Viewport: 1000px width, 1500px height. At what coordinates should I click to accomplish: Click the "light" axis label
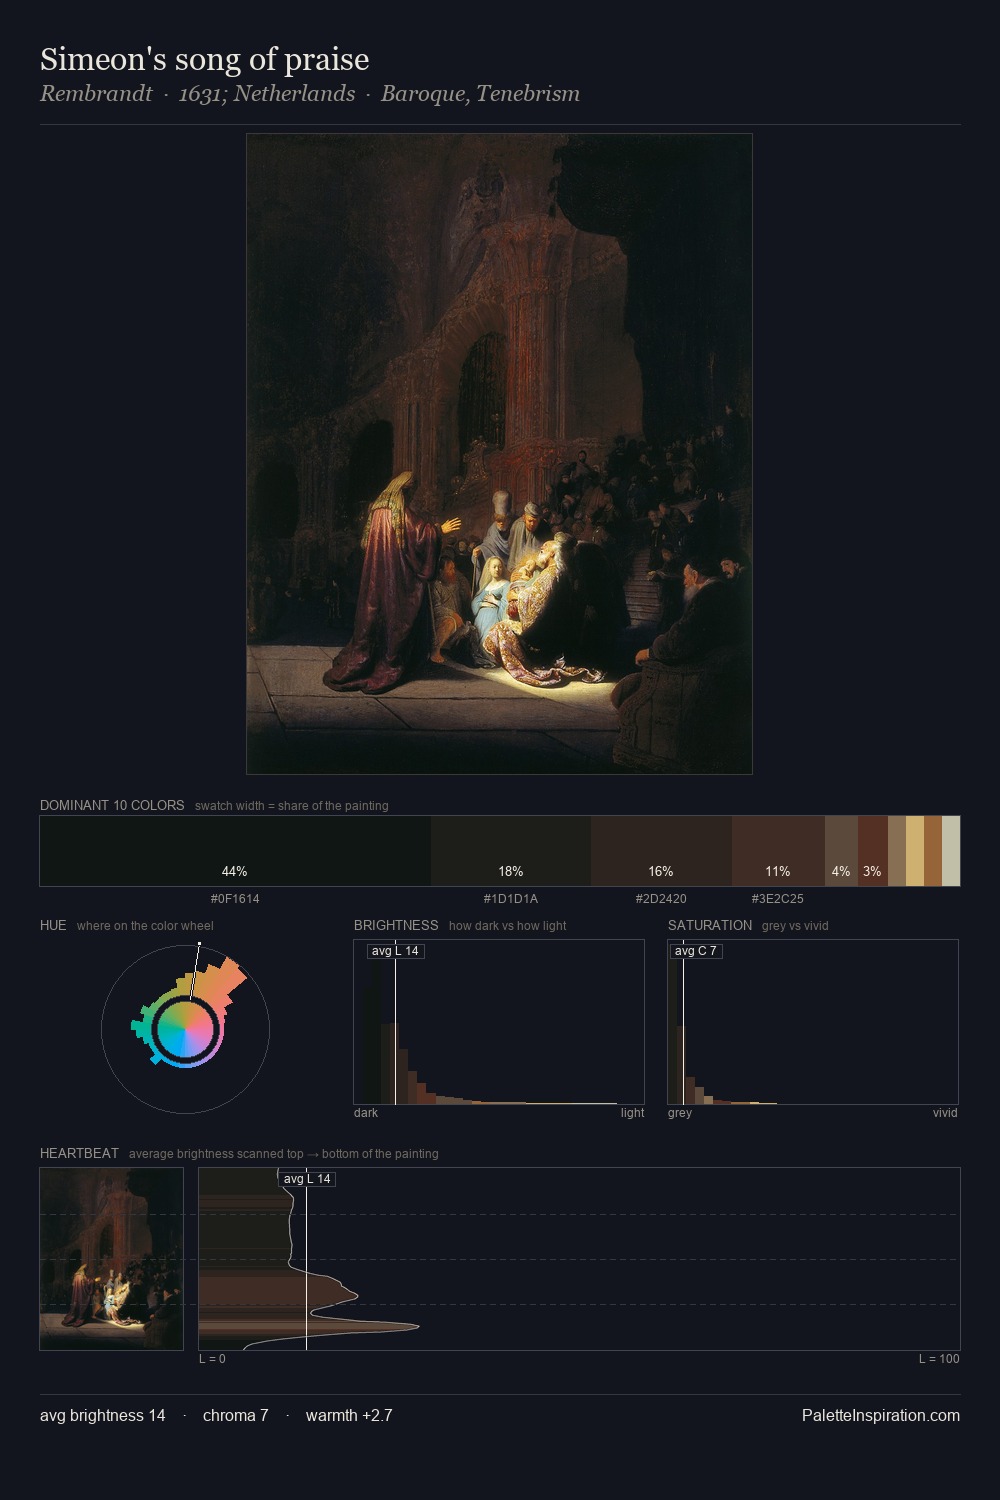click(632, 1113)
